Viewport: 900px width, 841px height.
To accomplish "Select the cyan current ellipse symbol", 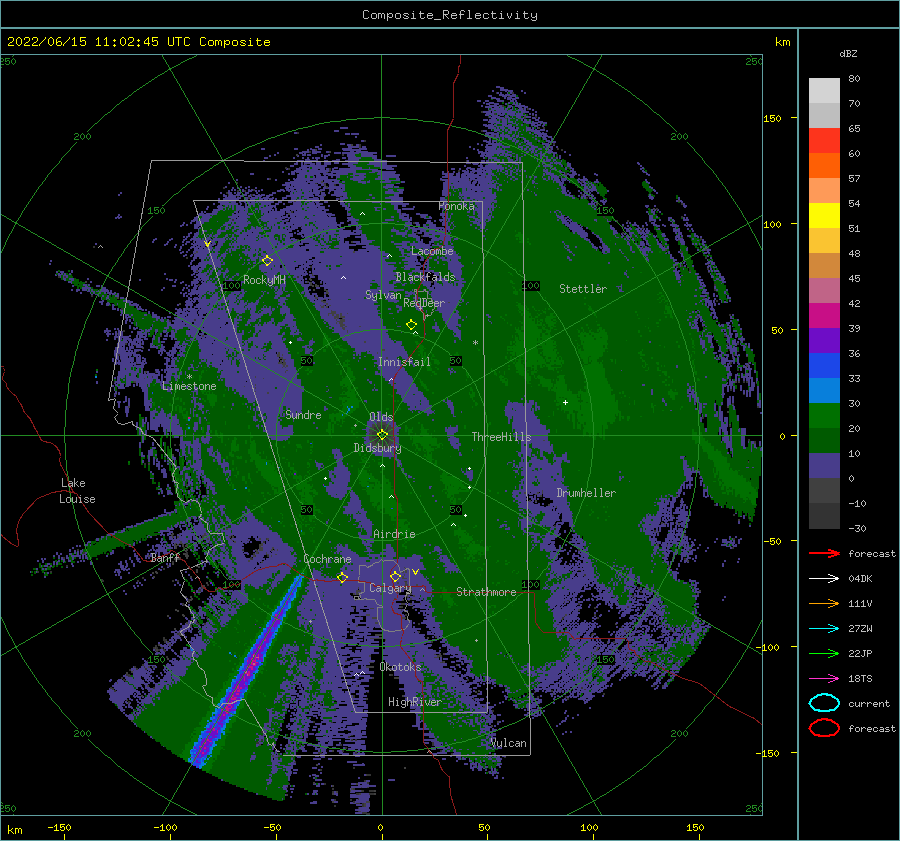I will 824,703.
